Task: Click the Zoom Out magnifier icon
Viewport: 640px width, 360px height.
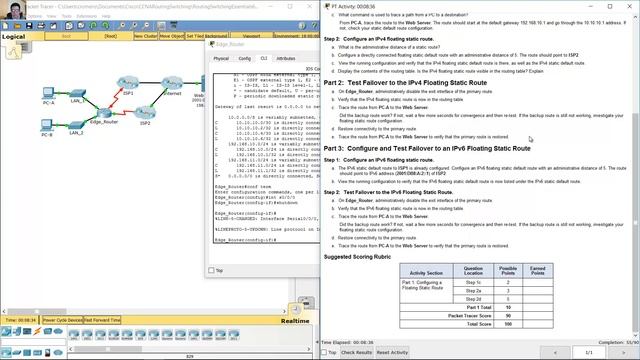Action: click(146, 26)
